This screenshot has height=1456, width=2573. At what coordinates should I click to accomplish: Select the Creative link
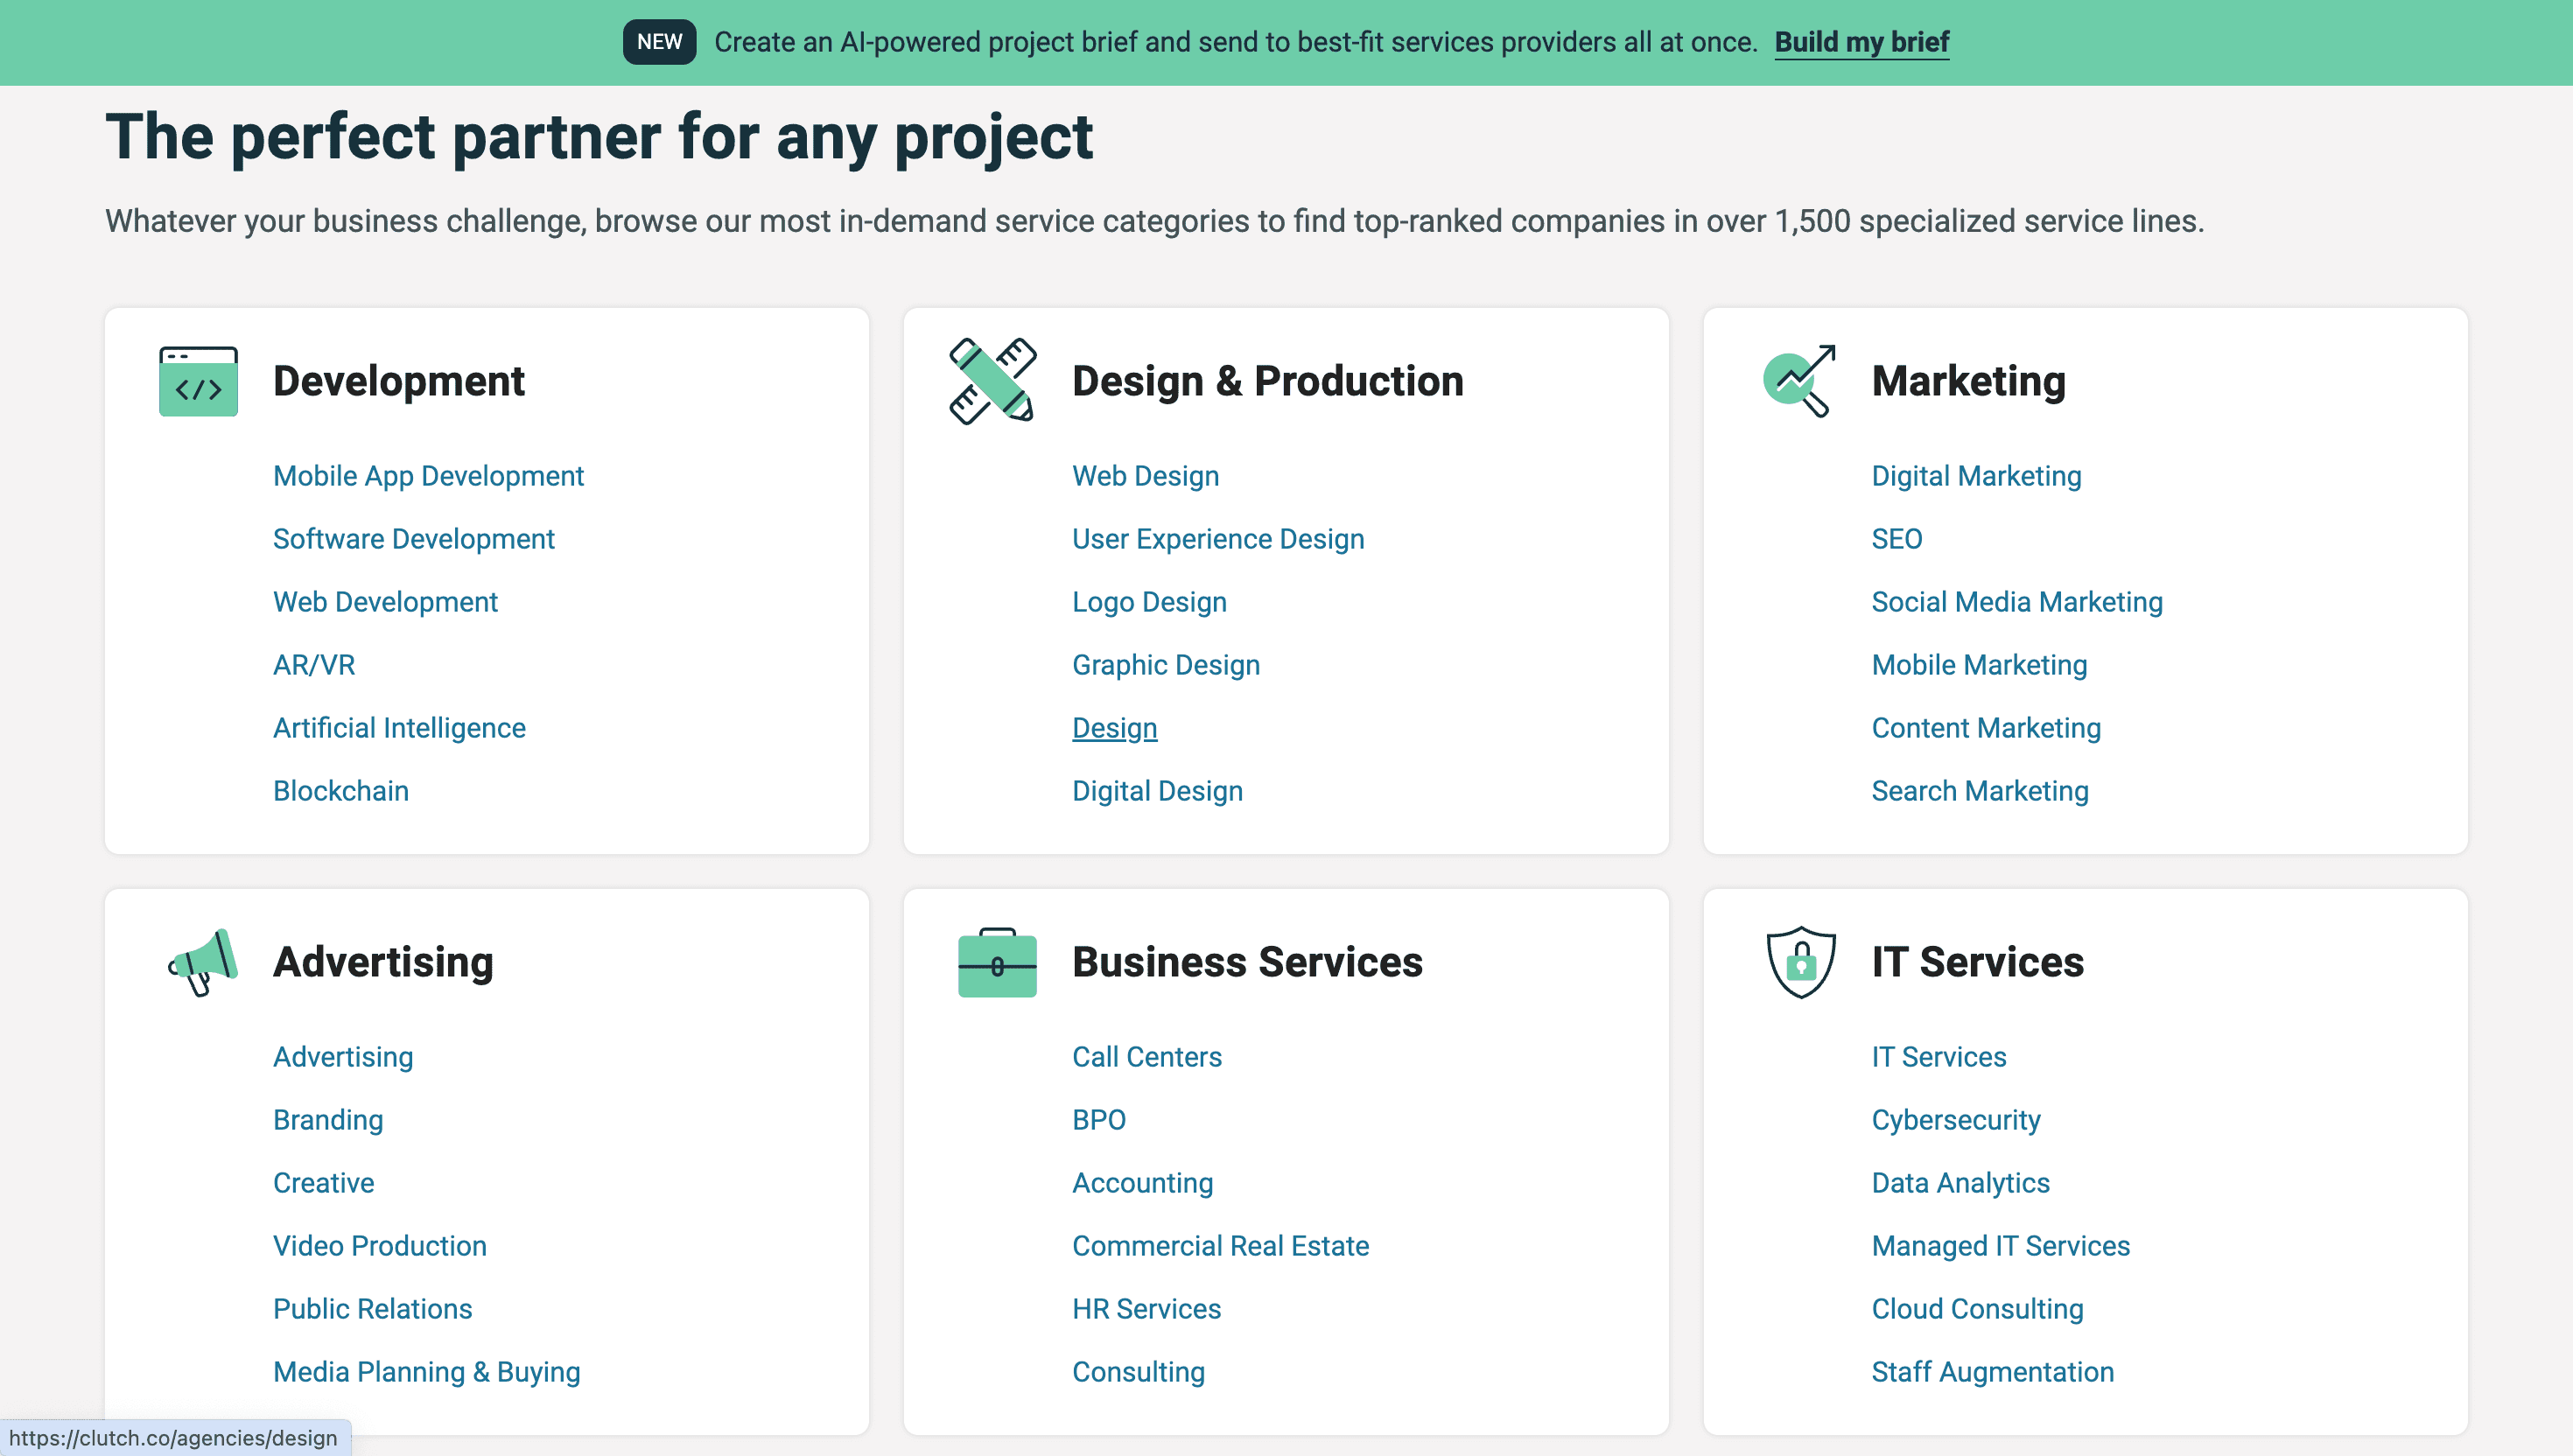(323, 1183)
